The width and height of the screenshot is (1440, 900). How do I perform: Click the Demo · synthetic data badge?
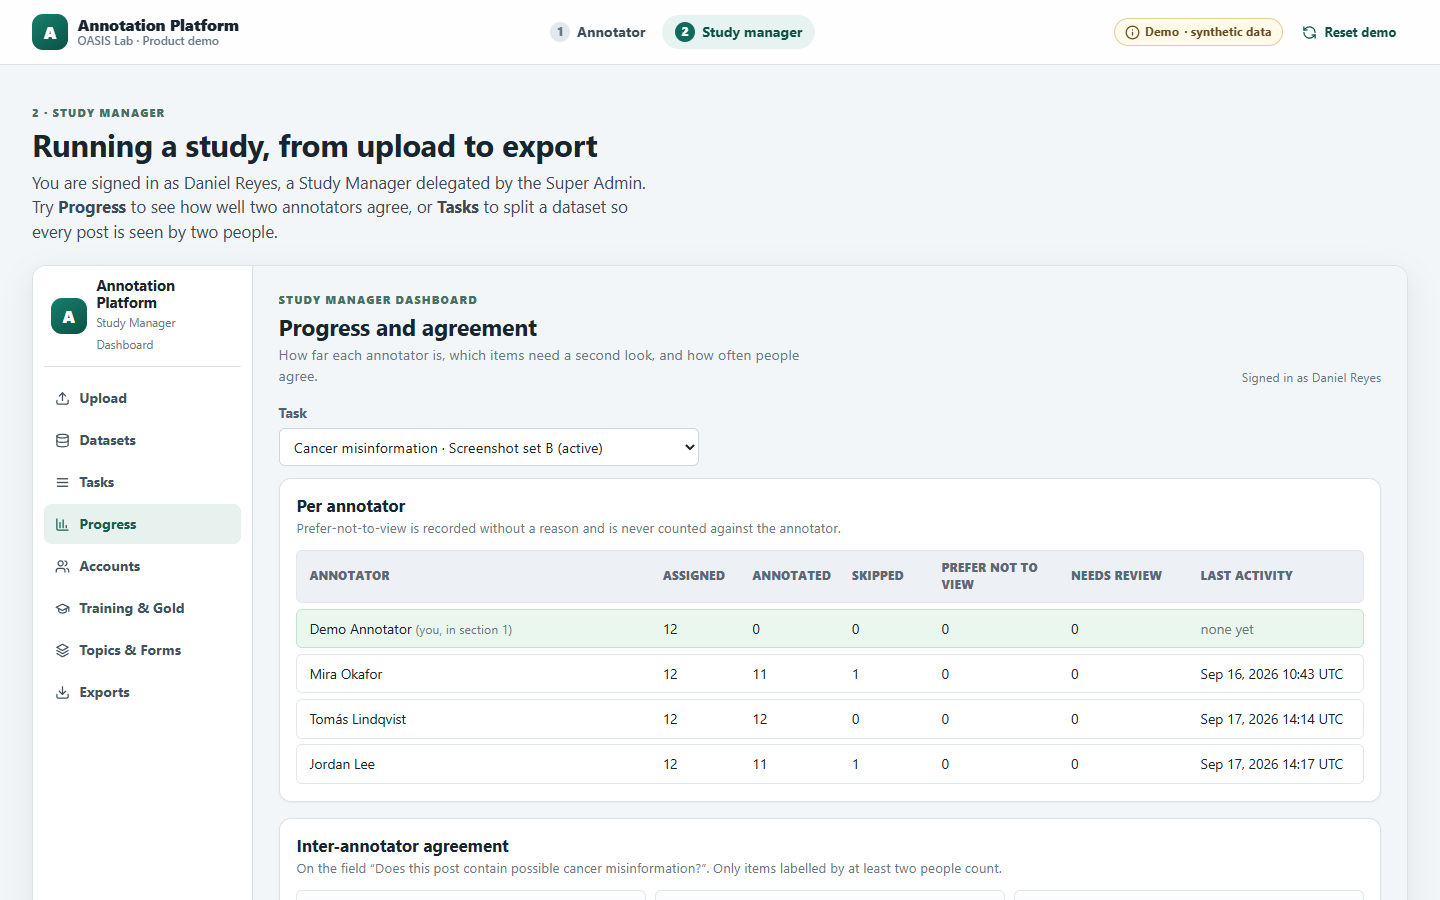click(1198, 32)
